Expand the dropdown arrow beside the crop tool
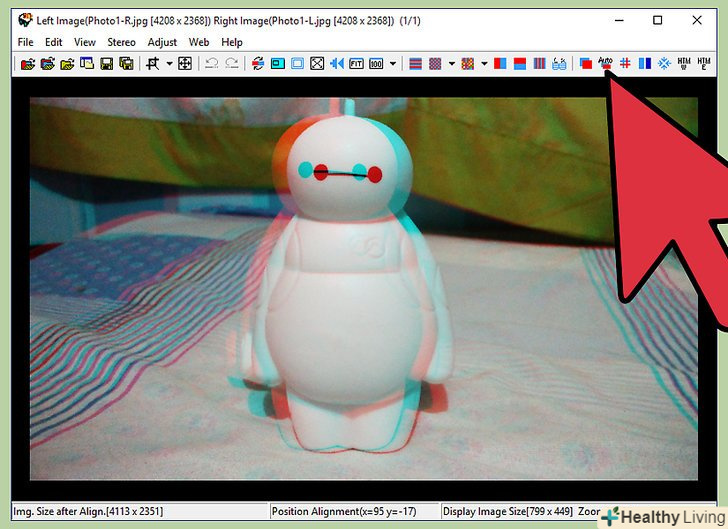The height and width of the screenshot is (529, 728). (169, 63)
